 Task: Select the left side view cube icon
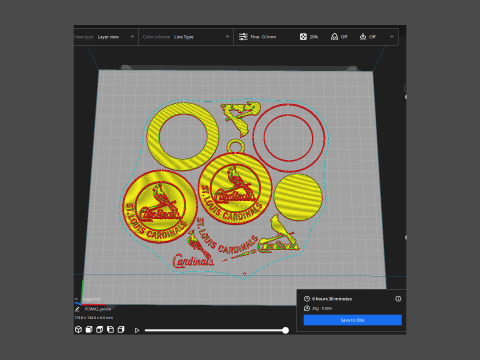click(x=110, y=330)
